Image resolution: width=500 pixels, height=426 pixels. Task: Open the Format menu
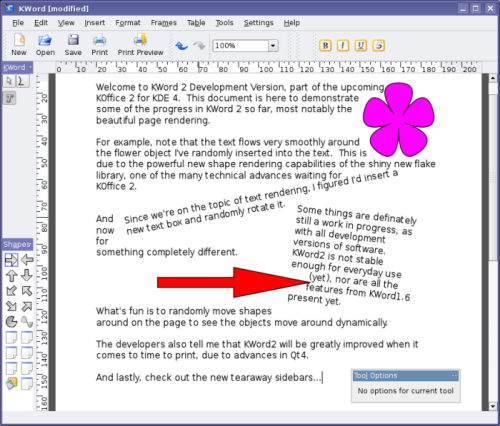[x=128, y=23]
